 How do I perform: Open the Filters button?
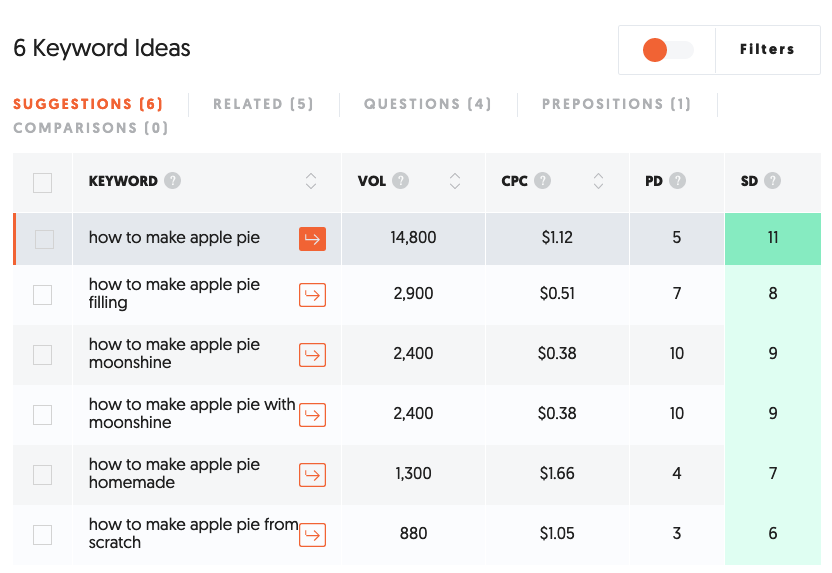tap(767, 49)
